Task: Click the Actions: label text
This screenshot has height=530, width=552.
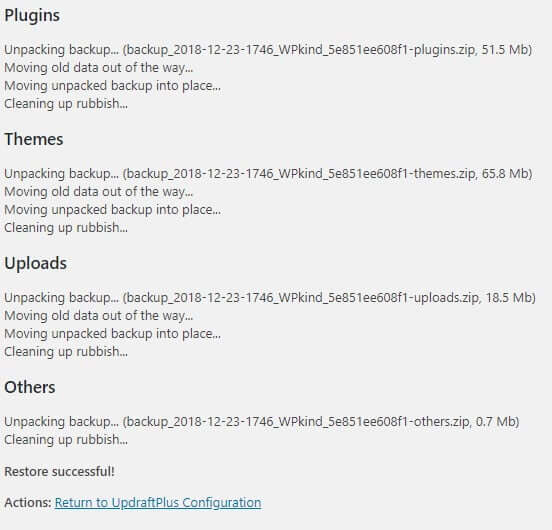Action: 28,503
